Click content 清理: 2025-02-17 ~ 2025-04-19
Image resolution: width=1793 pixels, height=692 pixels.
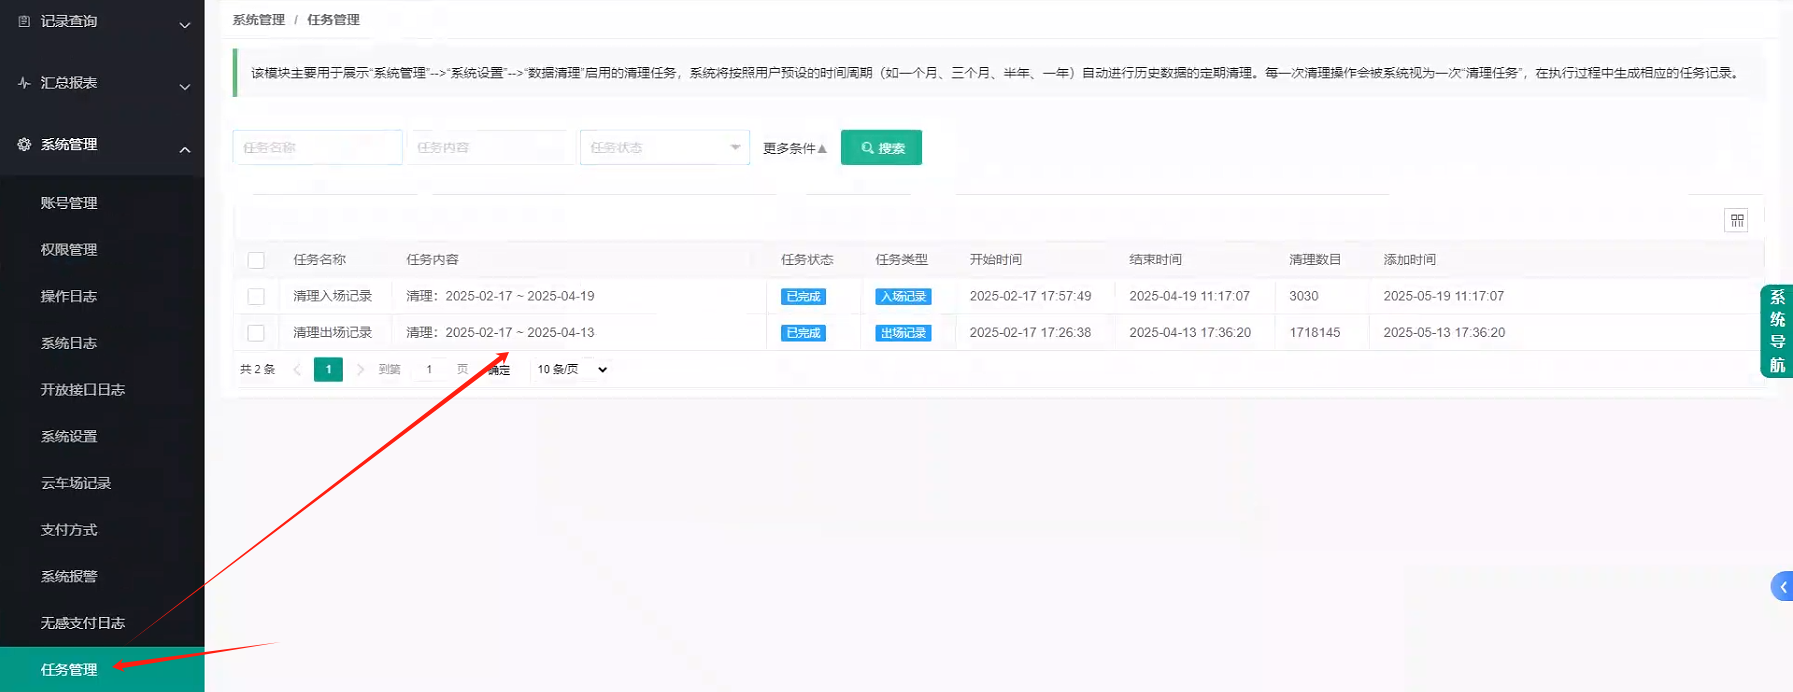(500, 296)
